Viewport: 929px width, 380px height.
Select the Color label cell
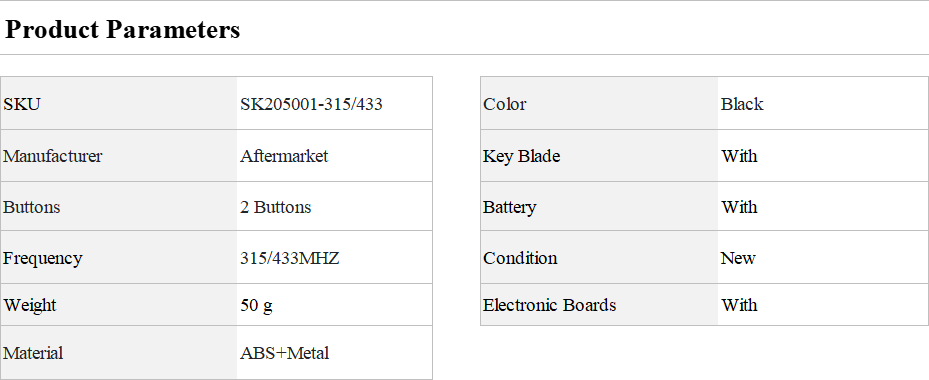pyautogui.click(x=599, y=103)
